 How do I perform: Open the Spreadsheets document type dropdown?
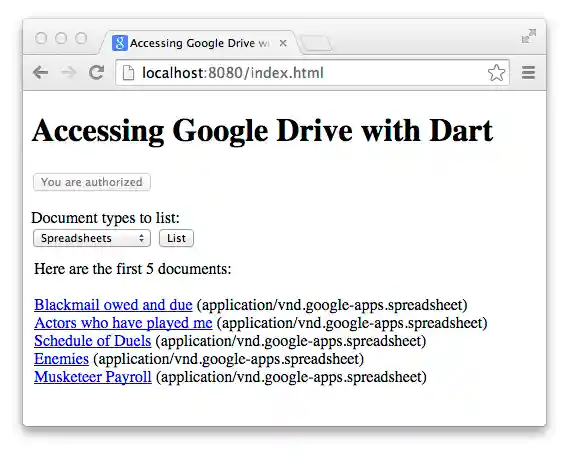click(x=92, y=238)
